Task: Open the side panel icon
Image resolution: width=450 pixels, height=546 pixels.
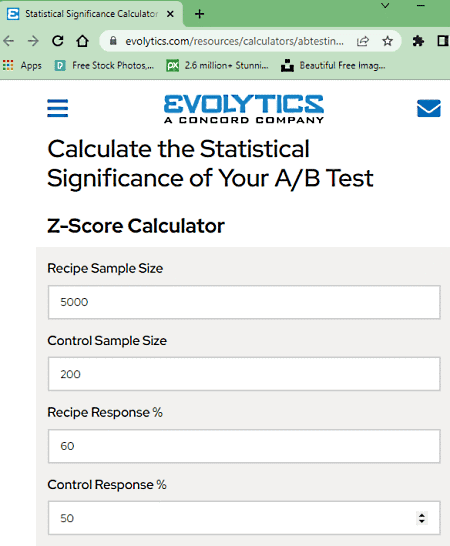Action: click(443, 41)
